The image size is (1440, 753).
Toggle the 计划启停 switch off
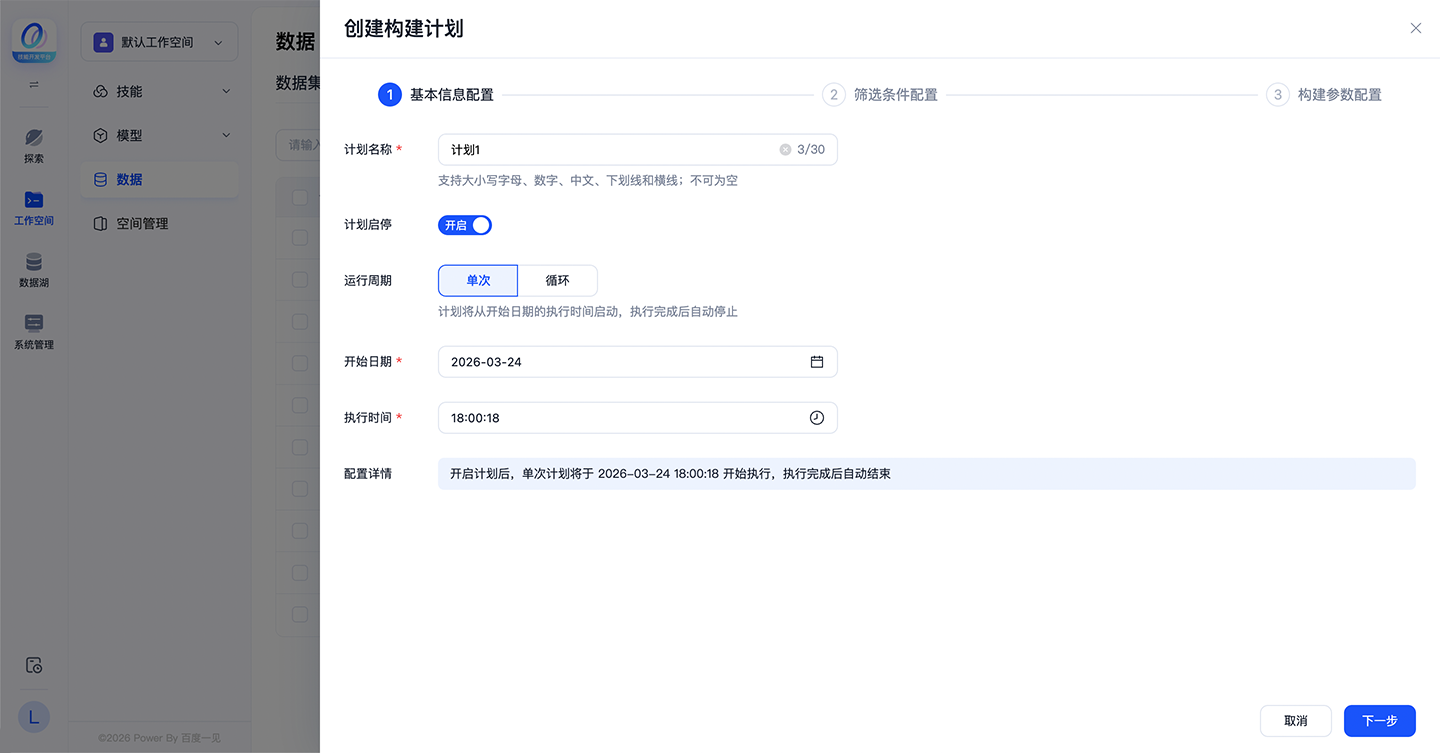click(x=465, y=225)
